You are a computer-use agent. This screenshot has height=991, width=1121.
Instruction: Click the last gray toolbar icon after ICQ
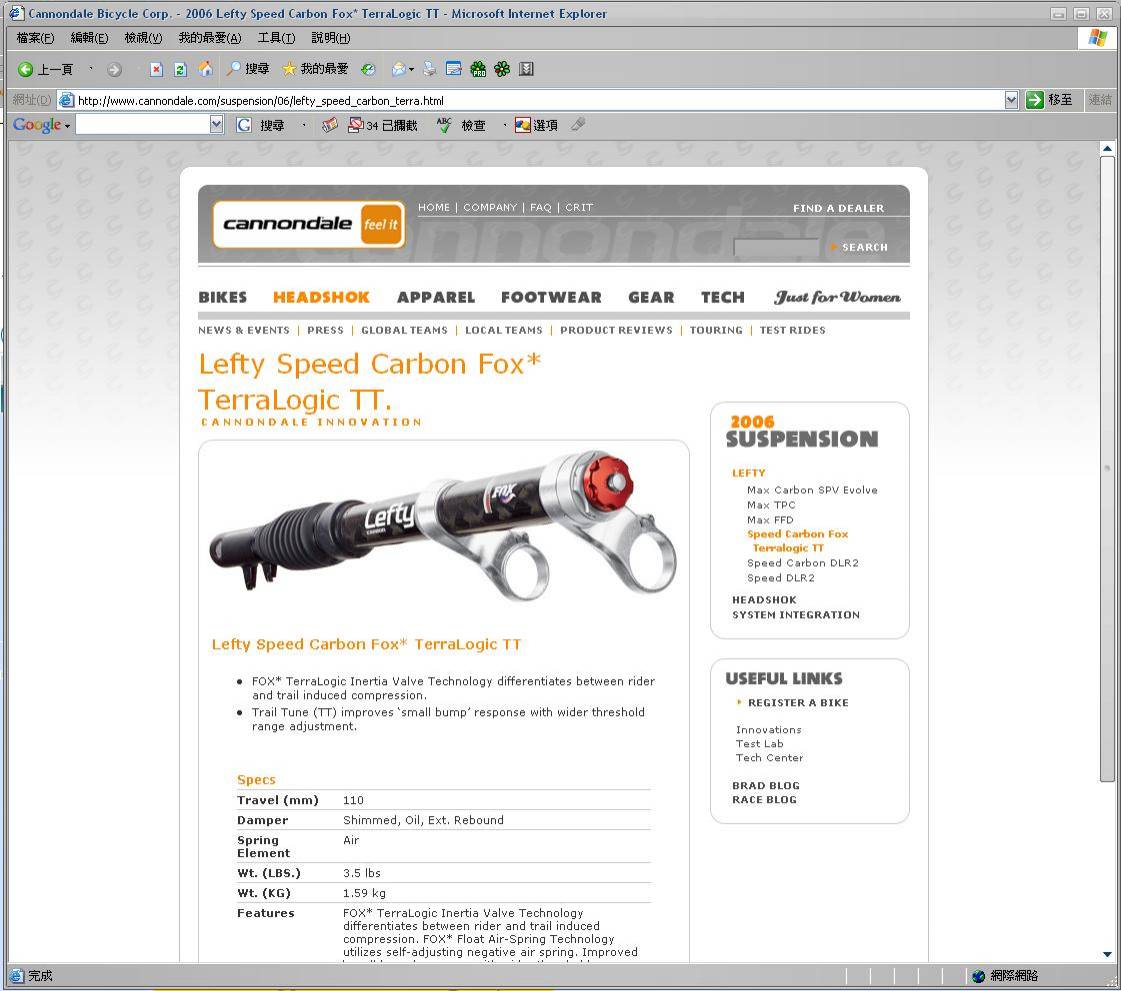(x=526, y=69)
